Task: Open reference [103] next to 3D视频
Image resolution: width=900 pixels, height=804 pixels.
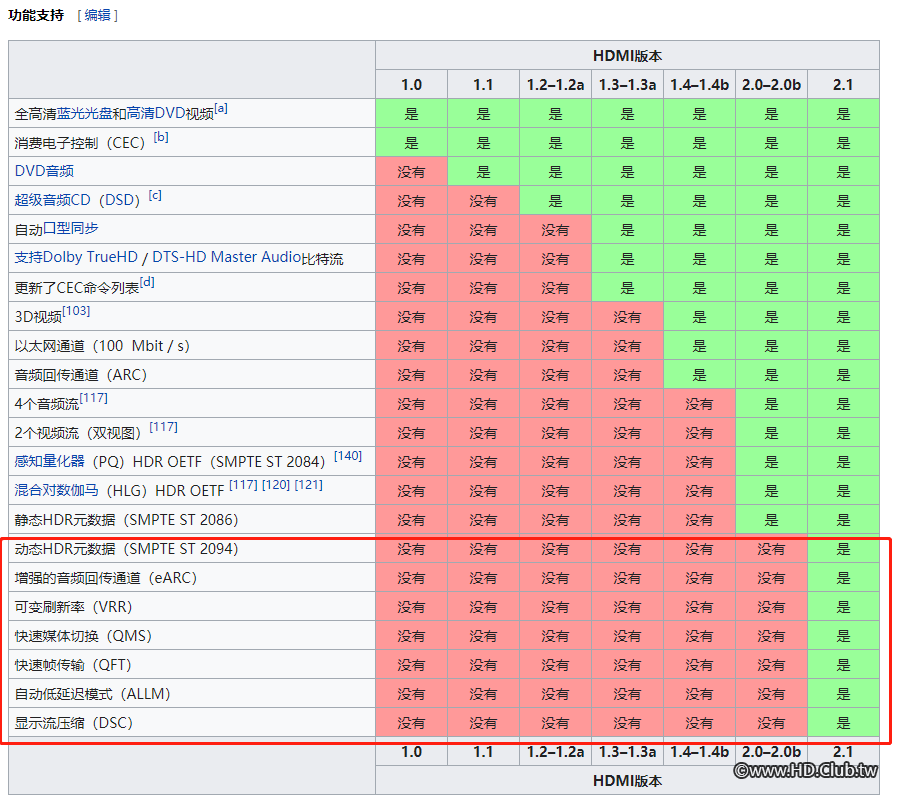Action: point(76,311)
